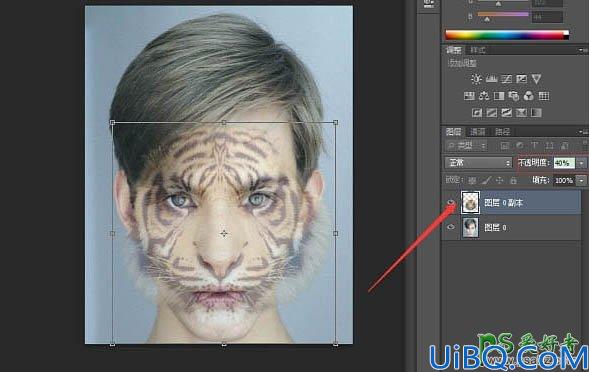Open the 不透明度 opacity slider arrow
This screenshot has width=589, height=372.
(x=582, y=163)
